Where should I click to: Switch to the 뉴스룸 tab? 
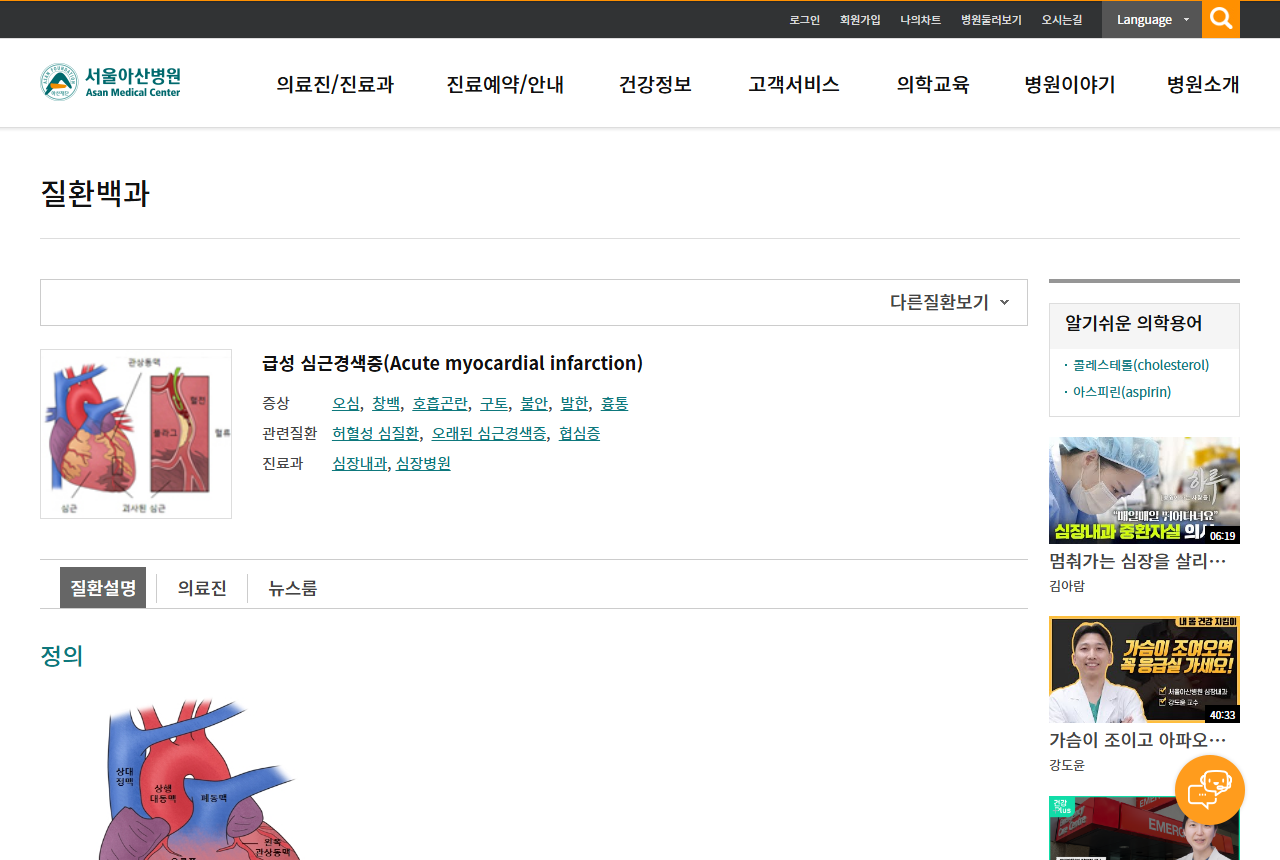pos(293,588)
